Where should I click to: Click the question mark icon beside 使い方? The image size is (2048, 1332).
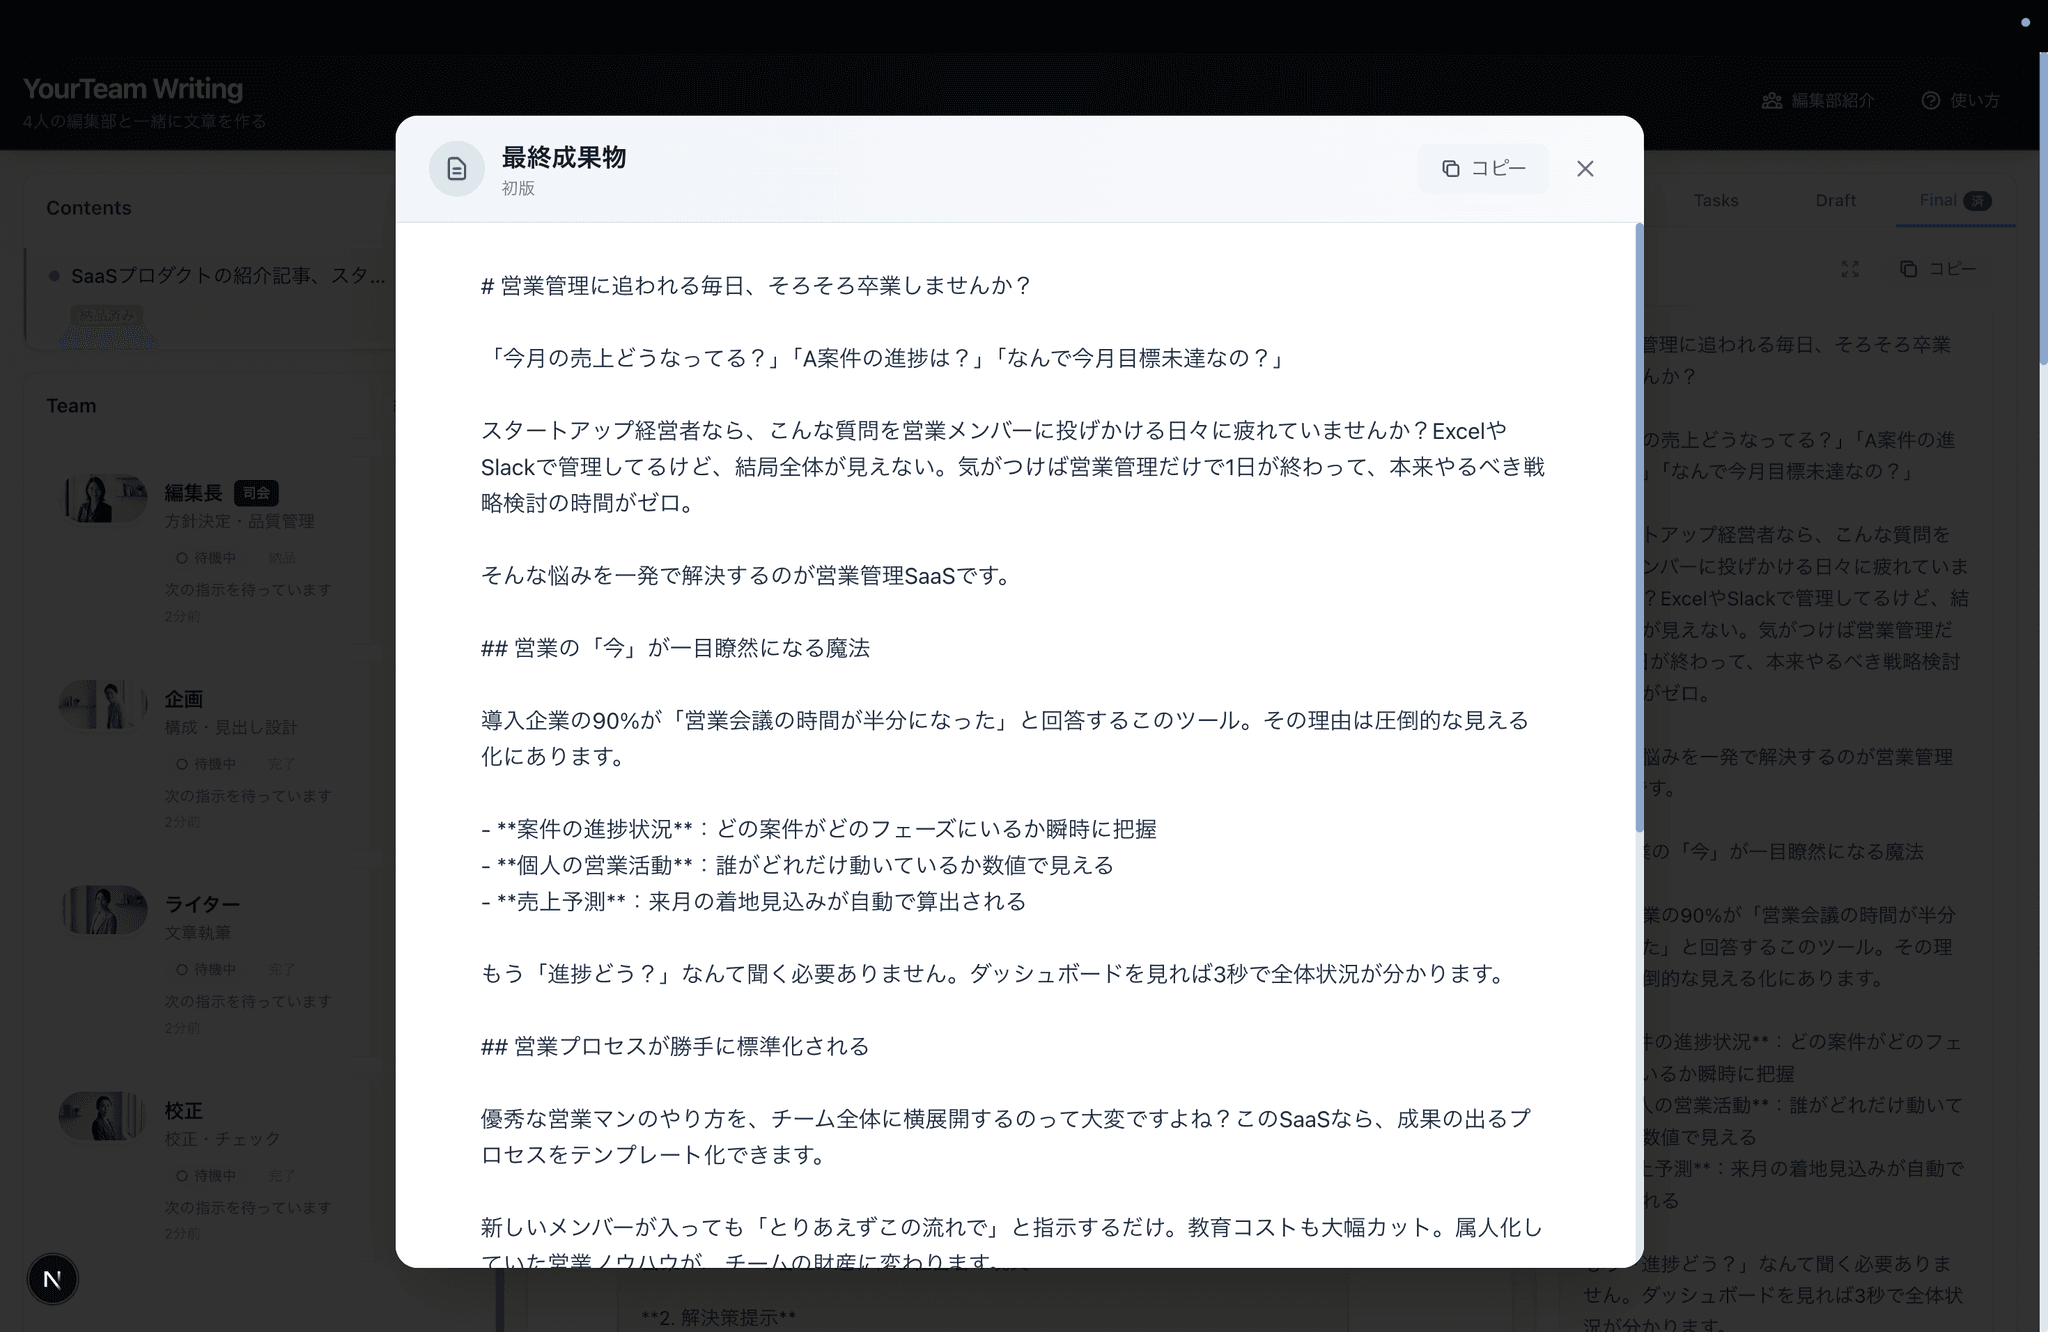[x=1931, y=100]
